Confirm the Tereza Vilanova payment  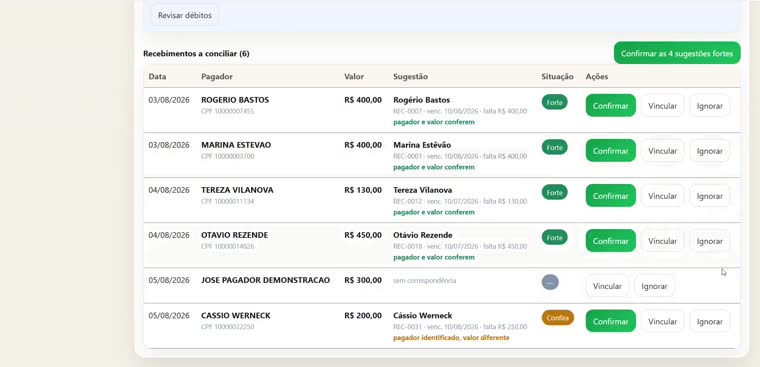[x=610, y=196]
